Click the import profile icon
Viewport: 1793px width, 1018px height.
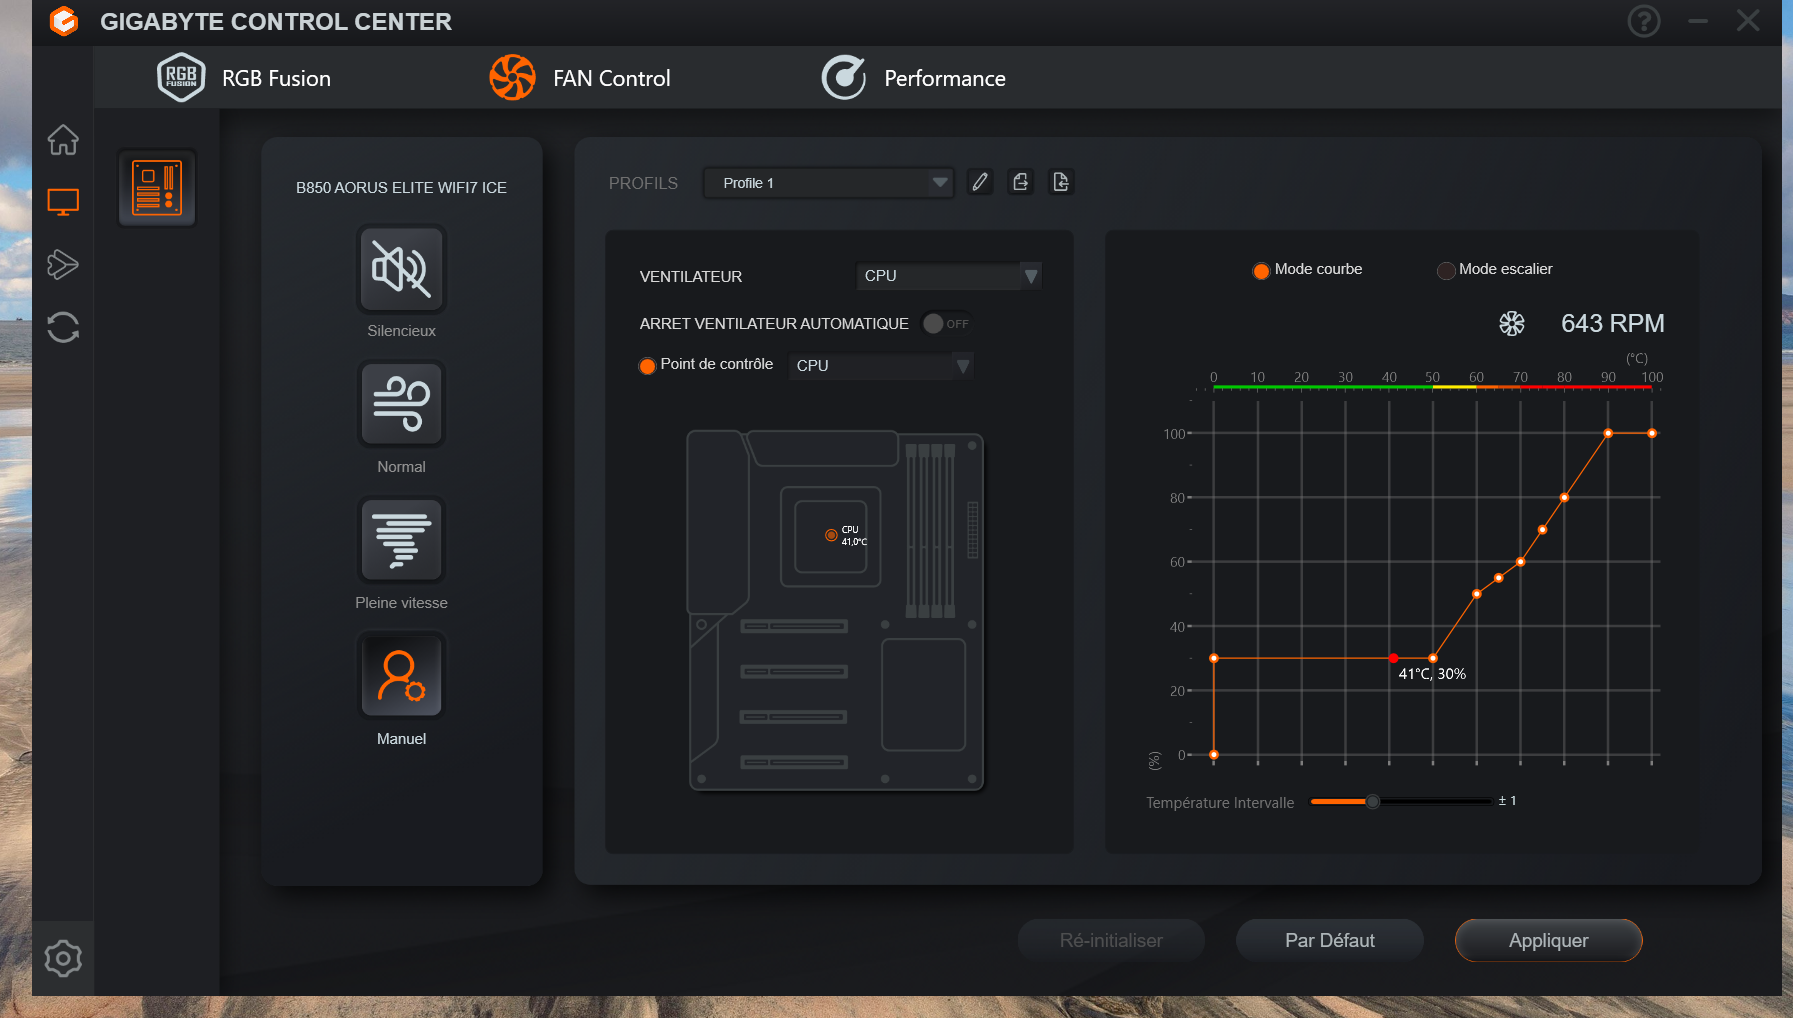coord(1061,182)
